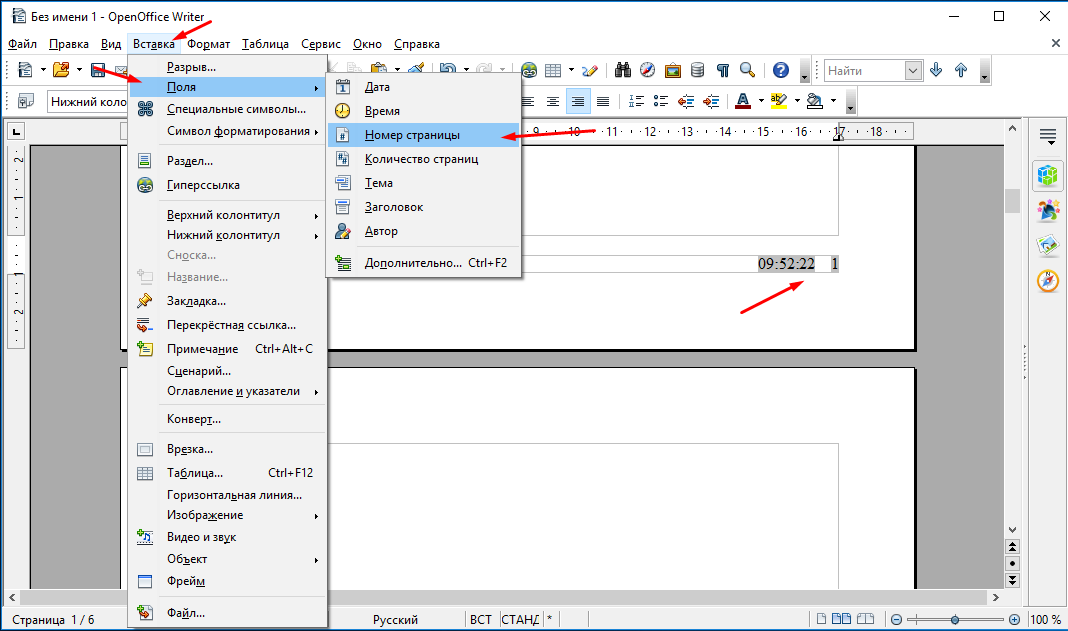Toggle Justified paragraph alignment
Viewport: 1068px width, 631px height.
pos(603,102)
